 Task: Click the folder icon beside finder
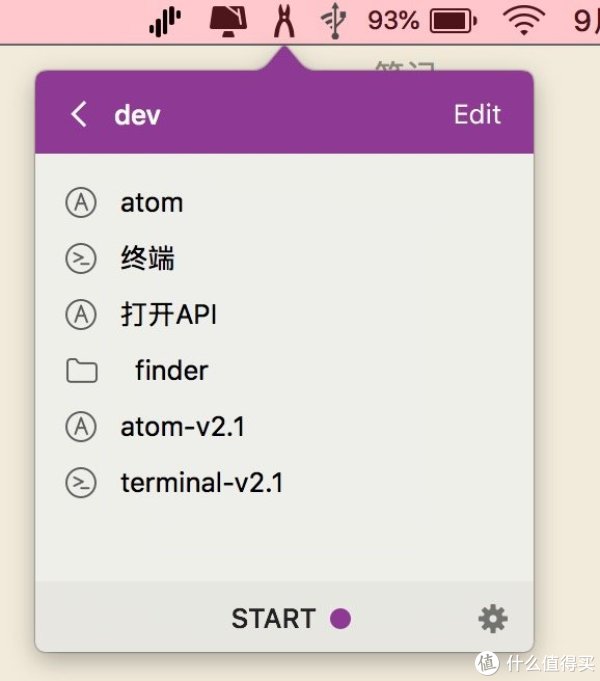(x=80, y=372)
